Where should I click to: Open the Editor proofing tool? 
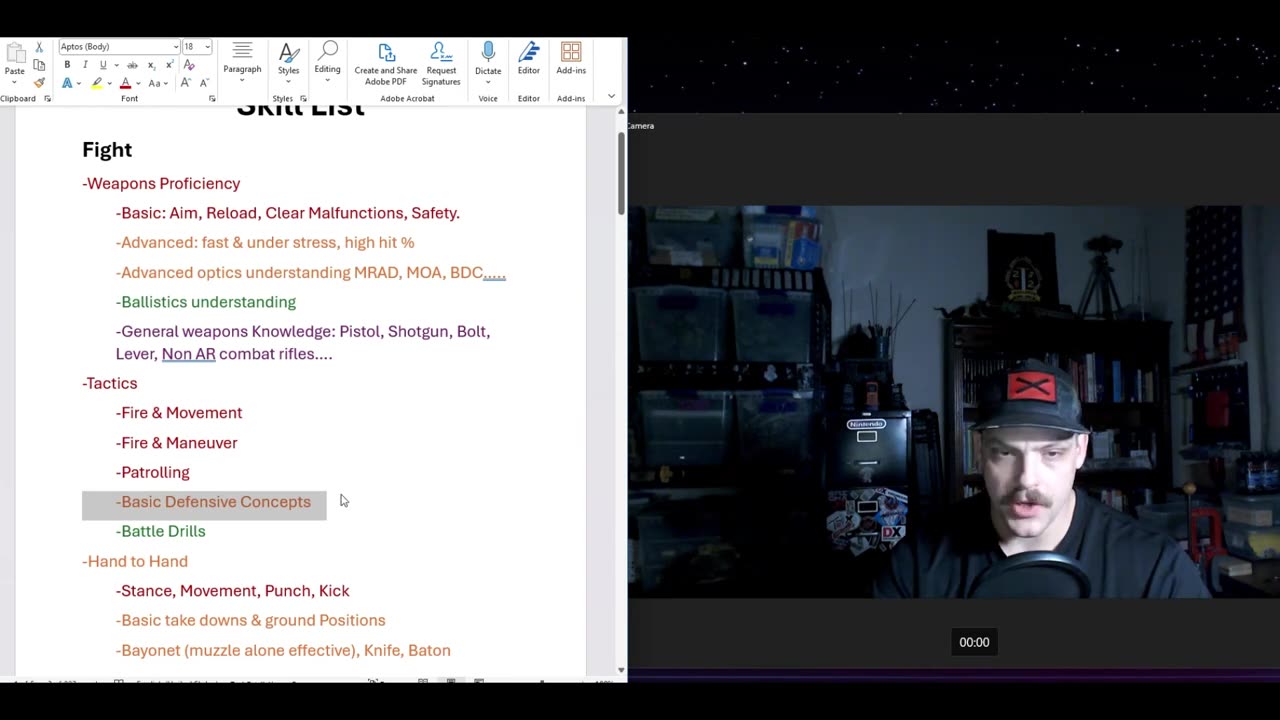coord(529,59)
